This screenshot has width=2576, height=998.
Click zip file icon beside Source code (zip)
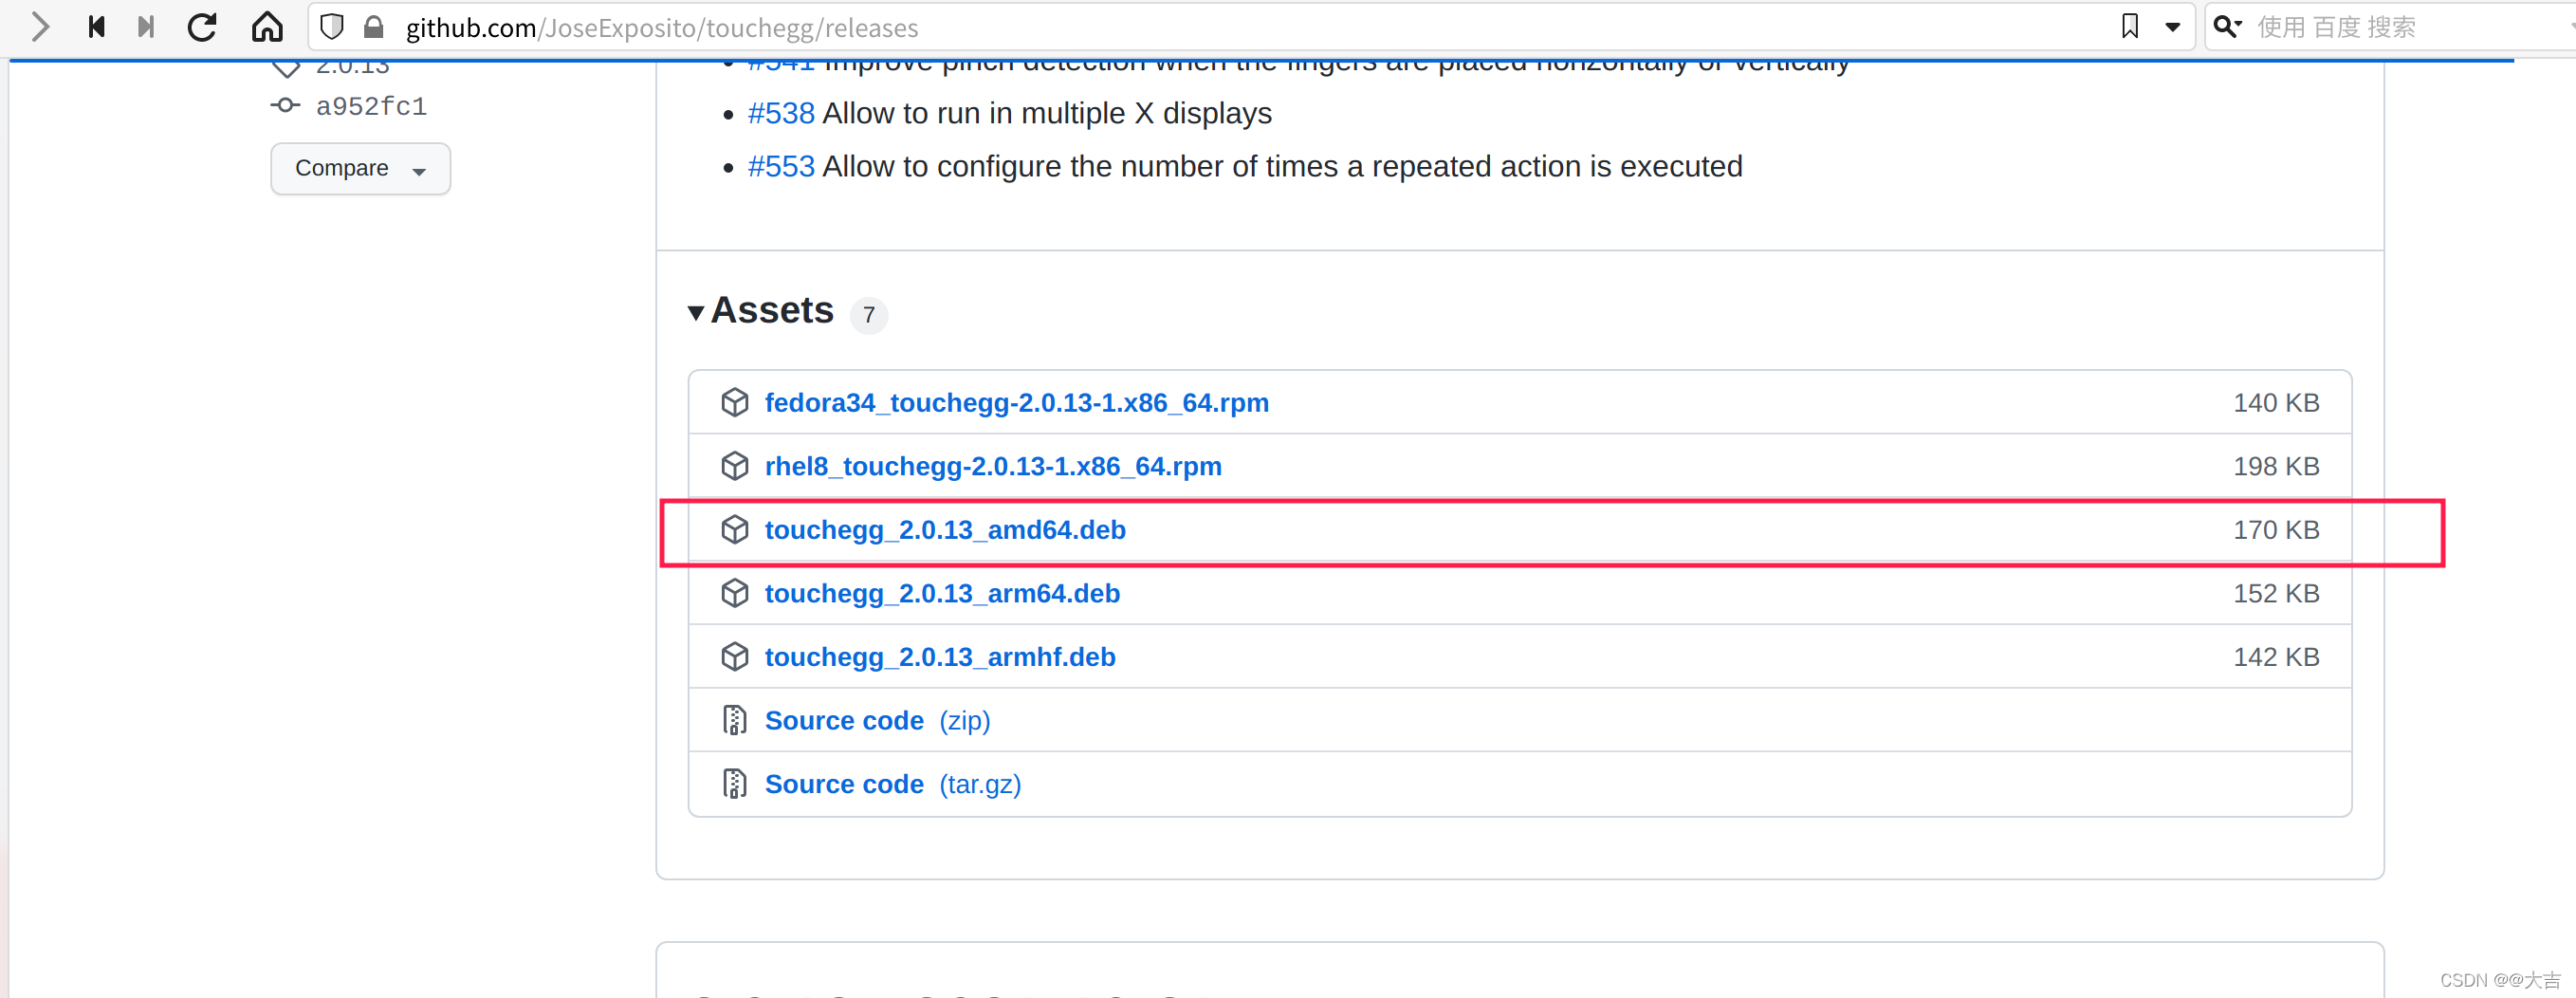click(735, 720)
